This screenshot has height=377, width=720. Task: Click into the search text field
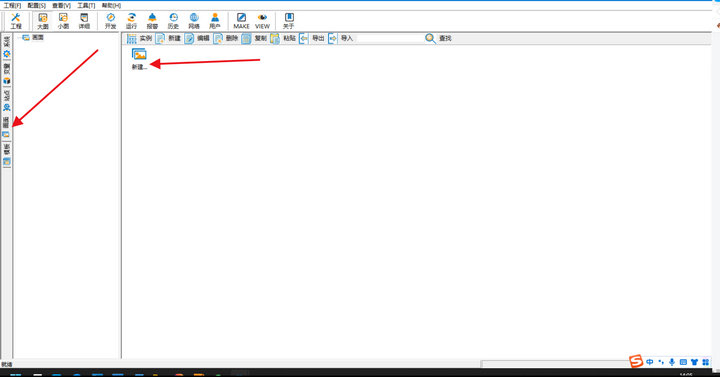coord(389,39)
